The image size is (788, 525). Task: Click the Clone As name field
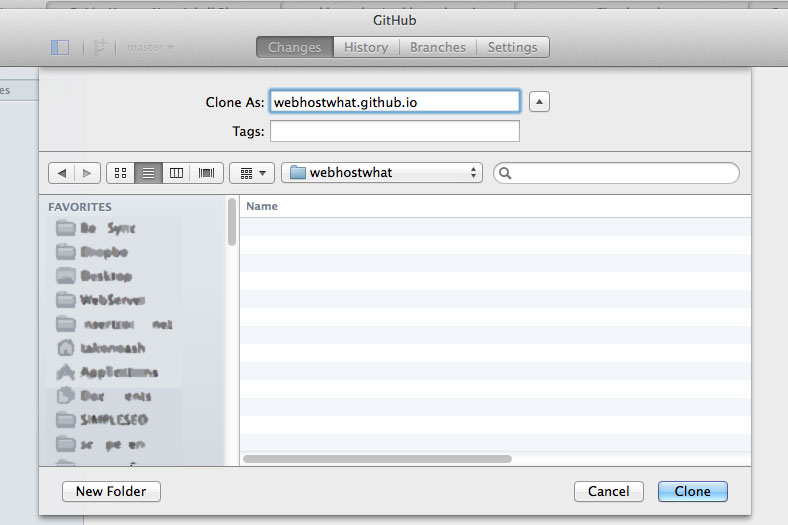(x=395, y=102)
